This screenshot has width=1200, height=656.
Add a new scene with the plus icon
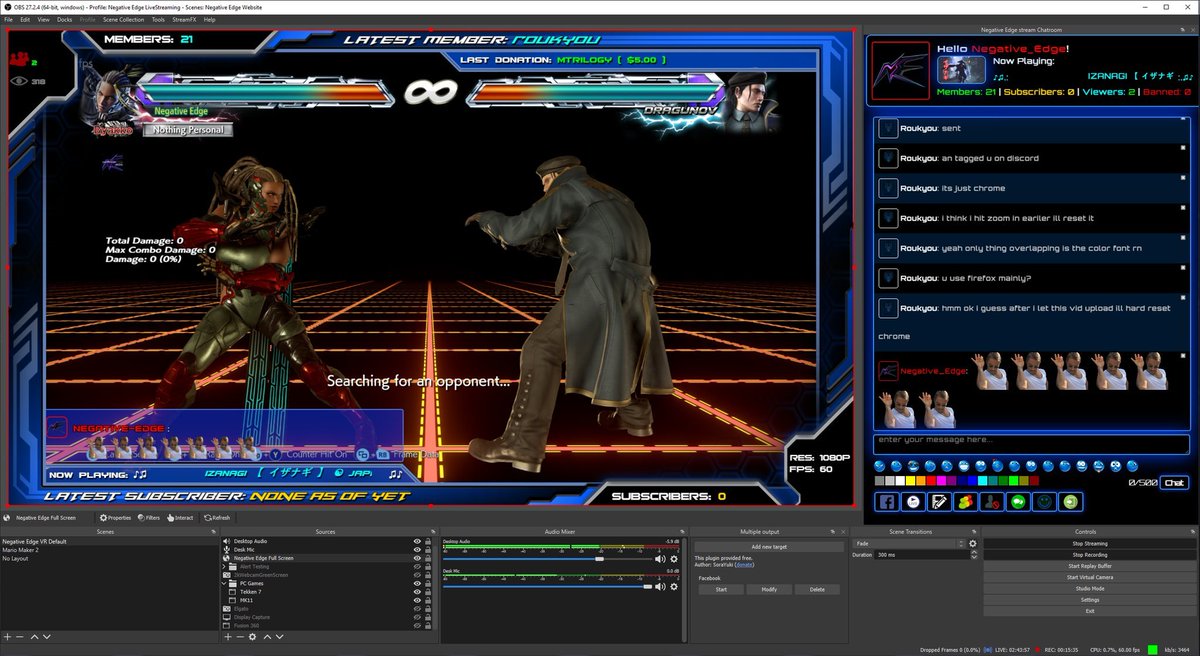[8, 636]
